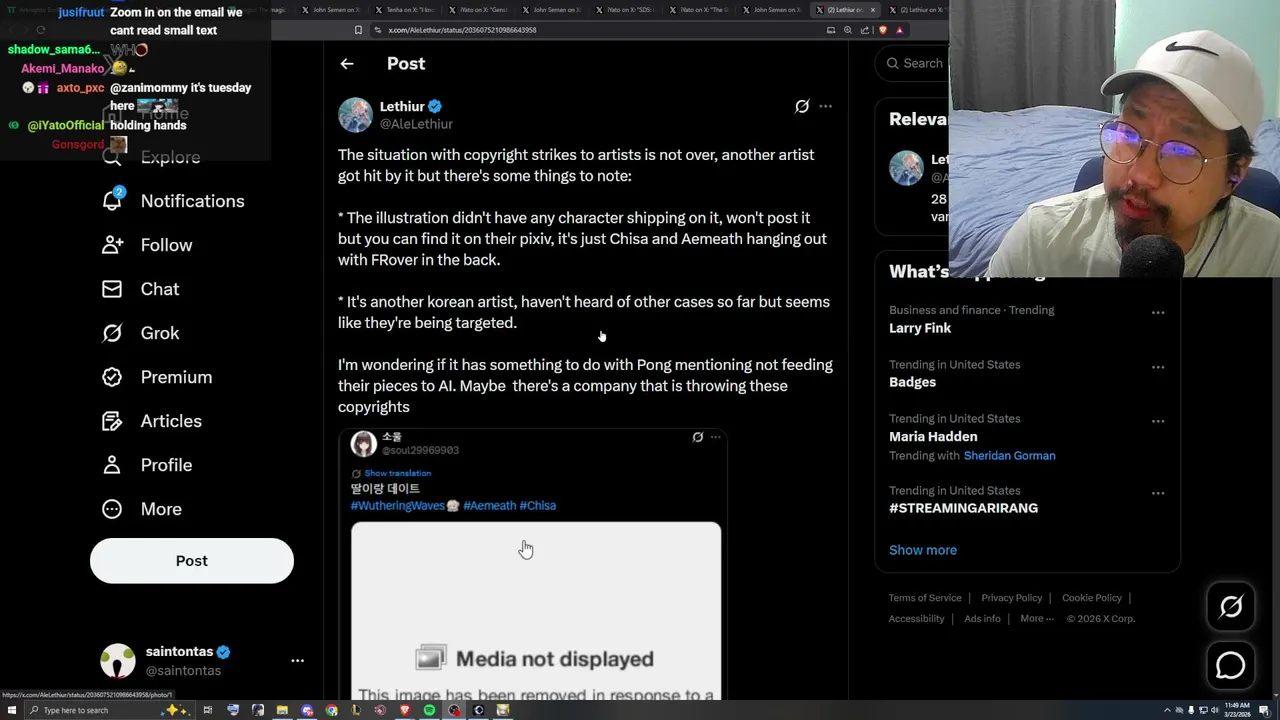Open Ads info footer link
This screenshot has height=720, width=1280.
982,619
